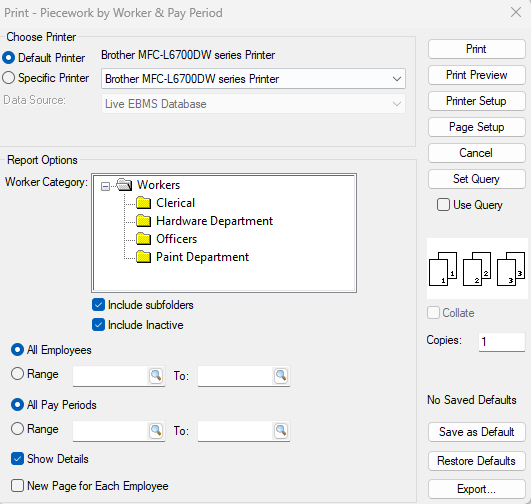The image size is (531, 504).
Task: Open the specific printer dropdown list
Action: pos(397,79)
